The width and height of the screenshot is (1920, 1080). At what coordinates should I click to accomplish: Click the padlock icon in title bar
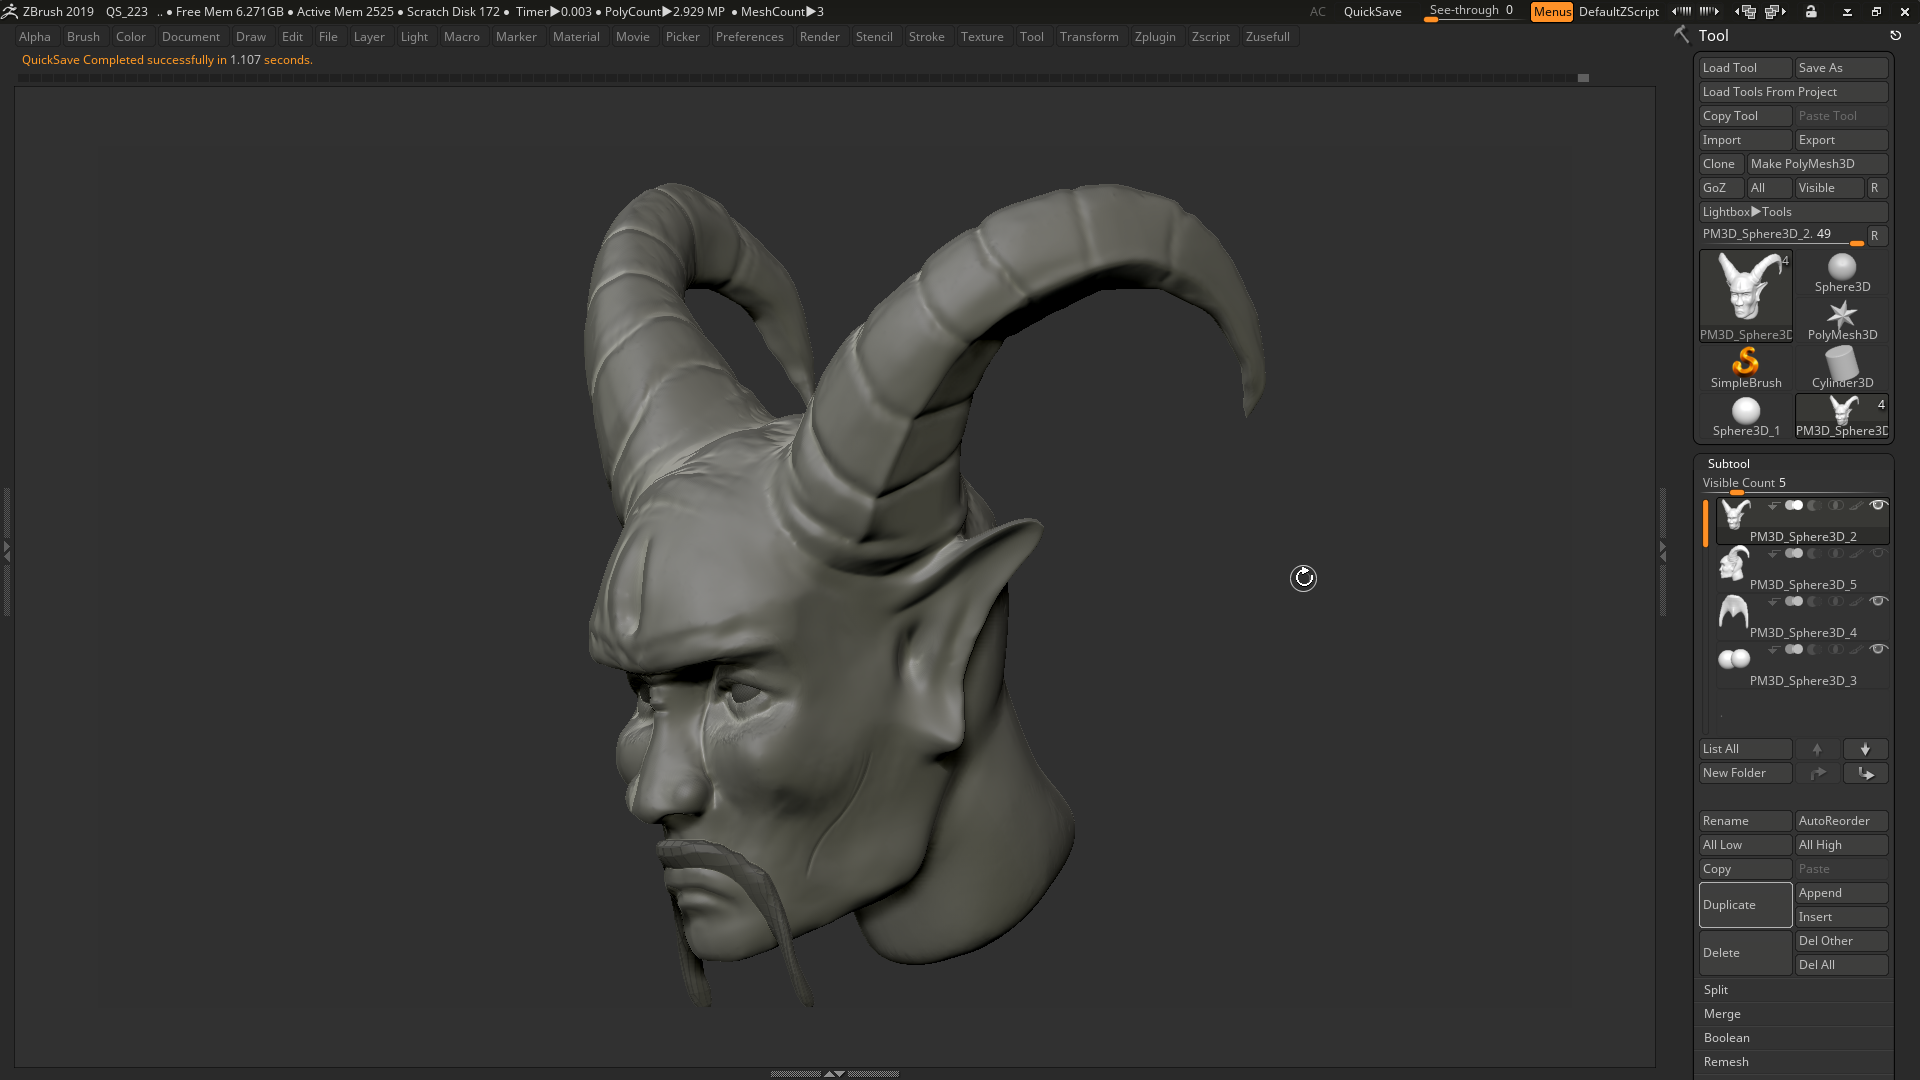pos(1811,11)
